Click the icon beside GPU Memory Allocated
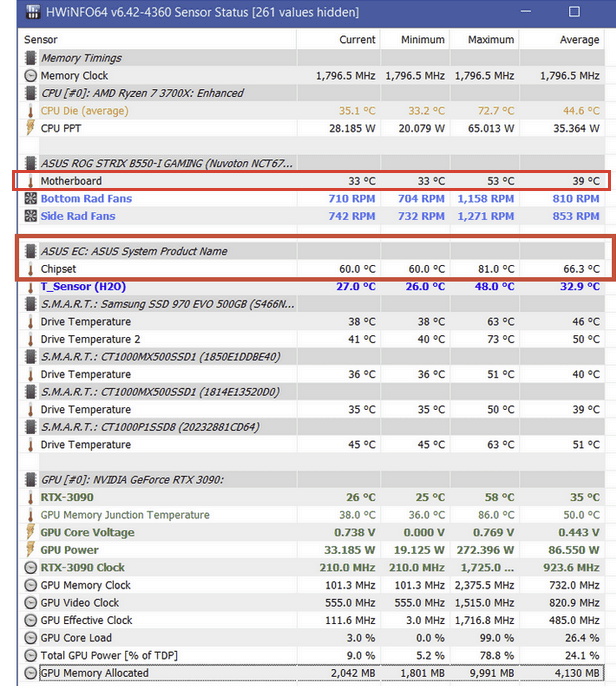Image resolution: width=616 pixels, height=686 pixels. [x=30, y=673]
